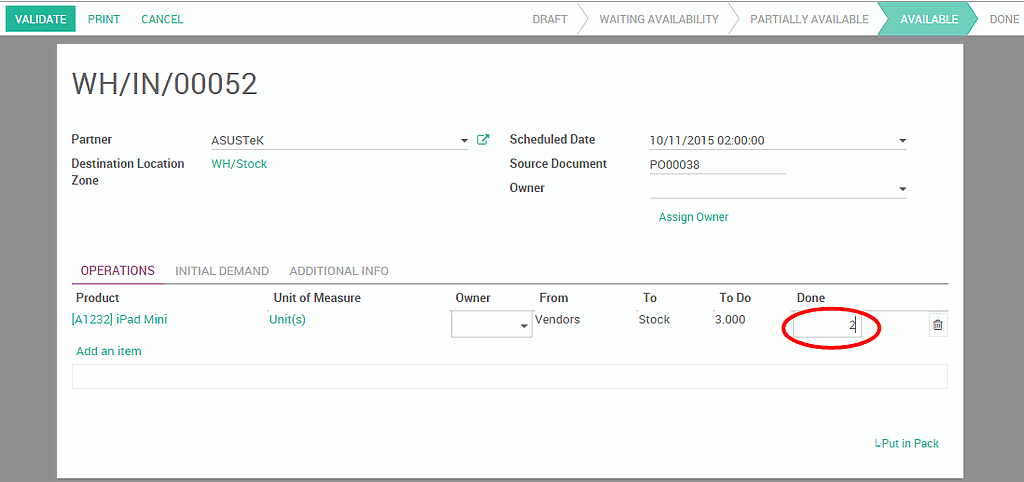
Task: Select the Operations tab
Action: [x=117, y=271]
